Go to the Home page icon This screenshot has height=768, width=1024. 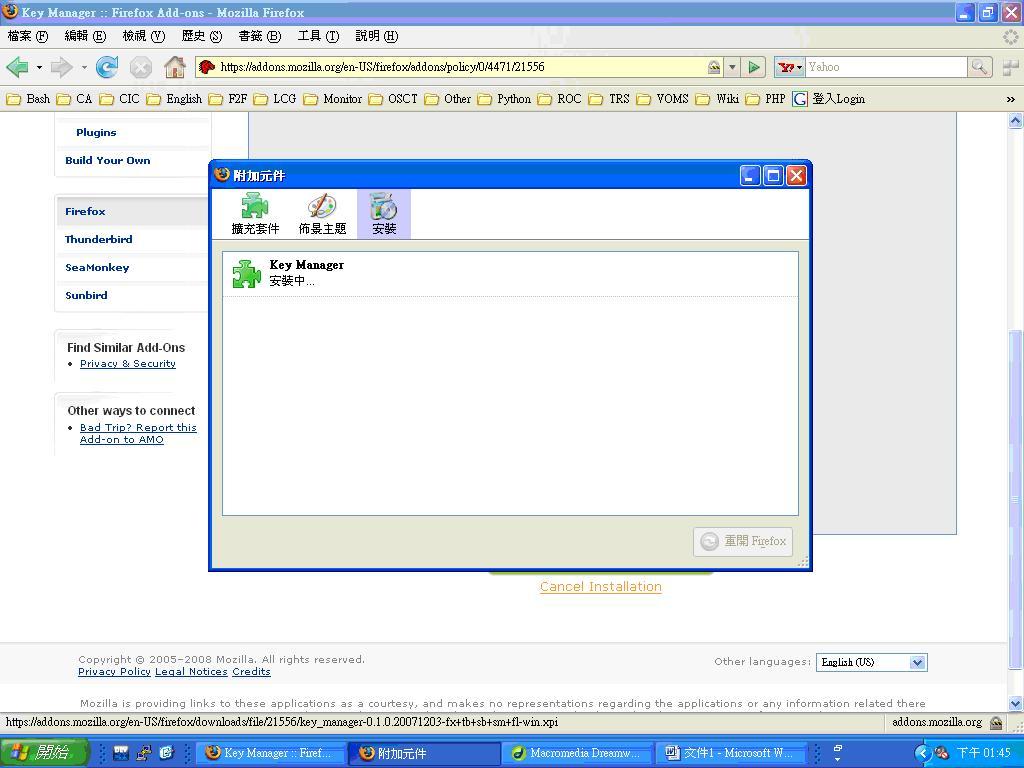(174, 67)
